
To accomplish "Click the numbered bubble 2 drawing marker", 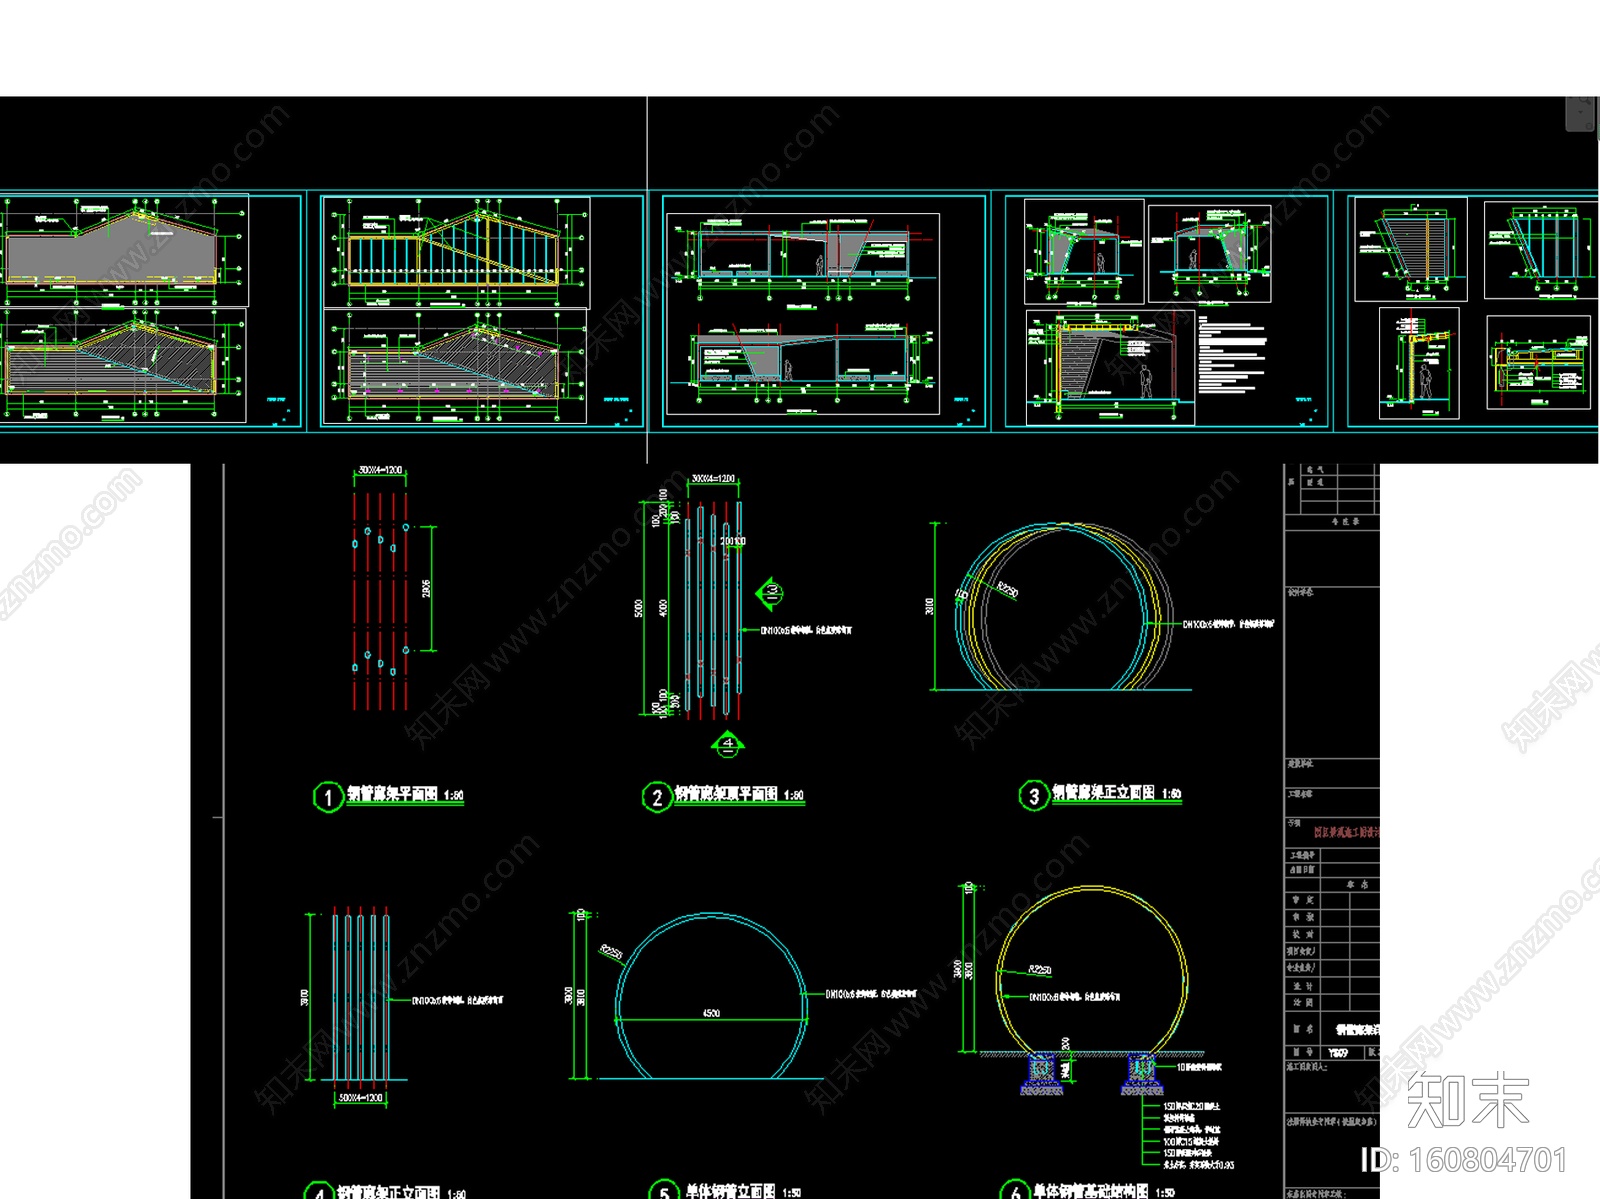I will [656, 797].
